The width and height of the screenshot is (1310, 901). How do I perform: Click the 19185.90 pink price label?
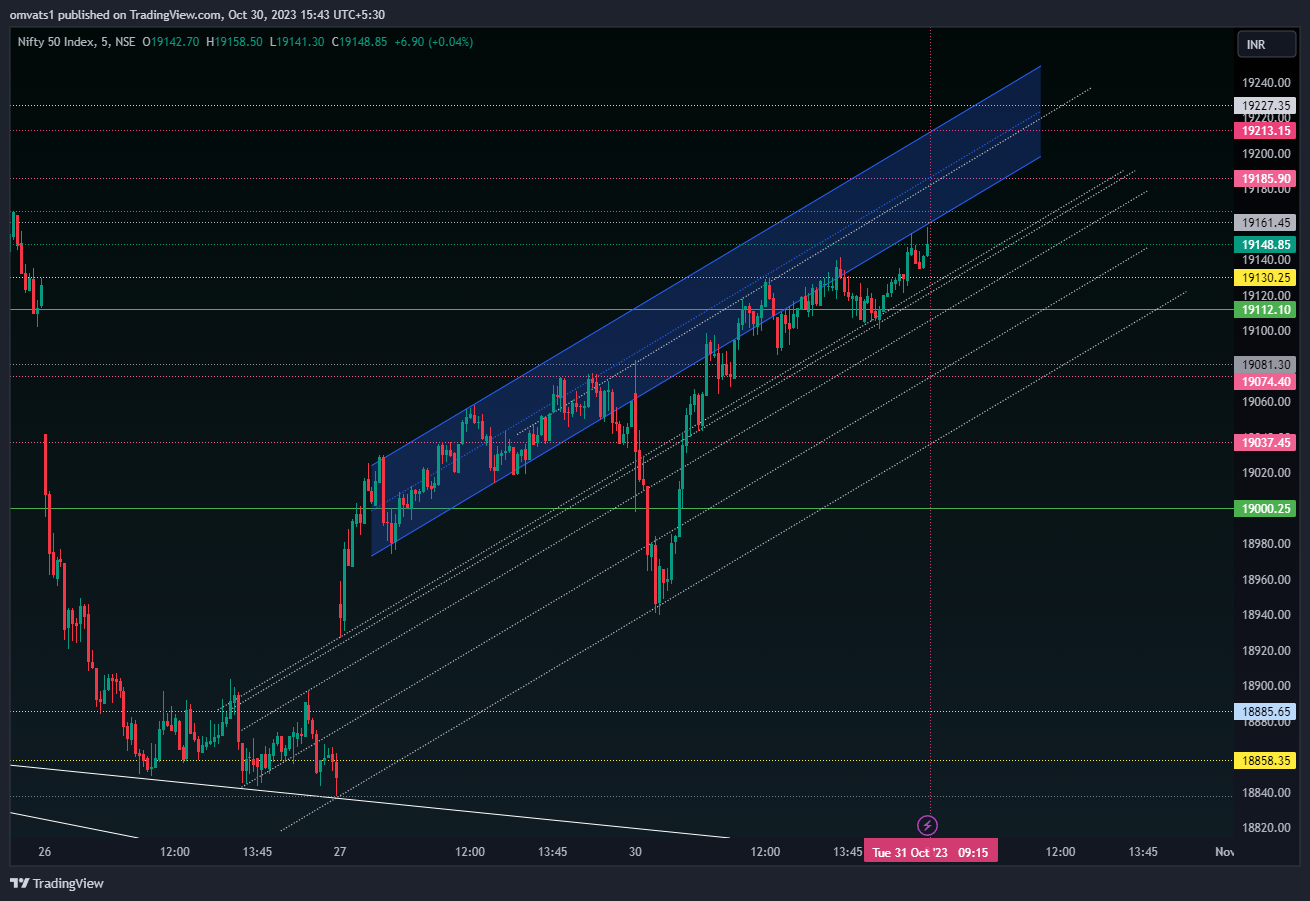click(1265, 178)
